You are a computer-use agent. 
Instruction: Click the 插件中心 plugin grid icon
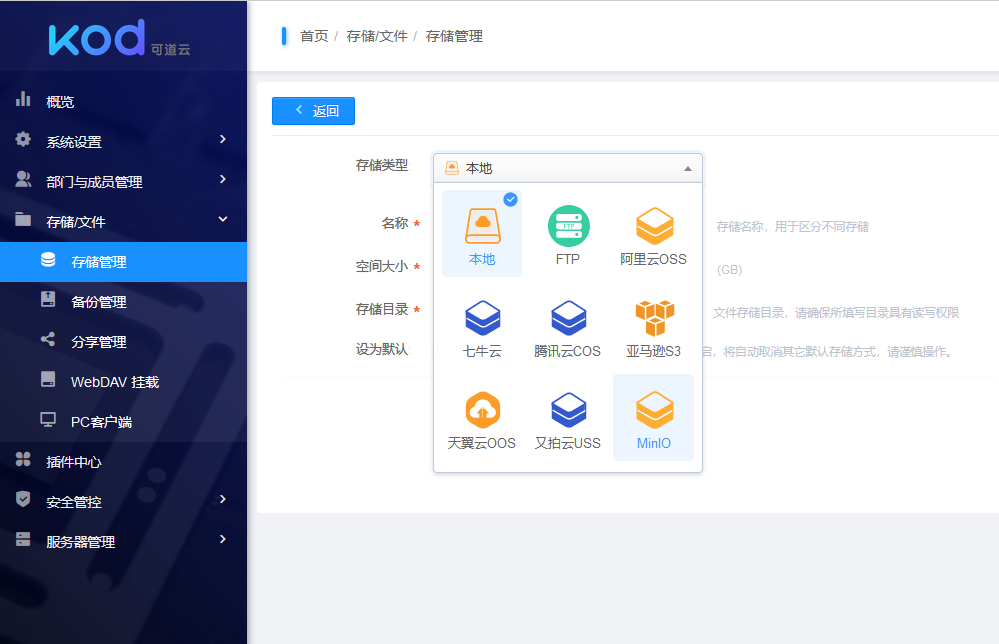pos(23,459)
